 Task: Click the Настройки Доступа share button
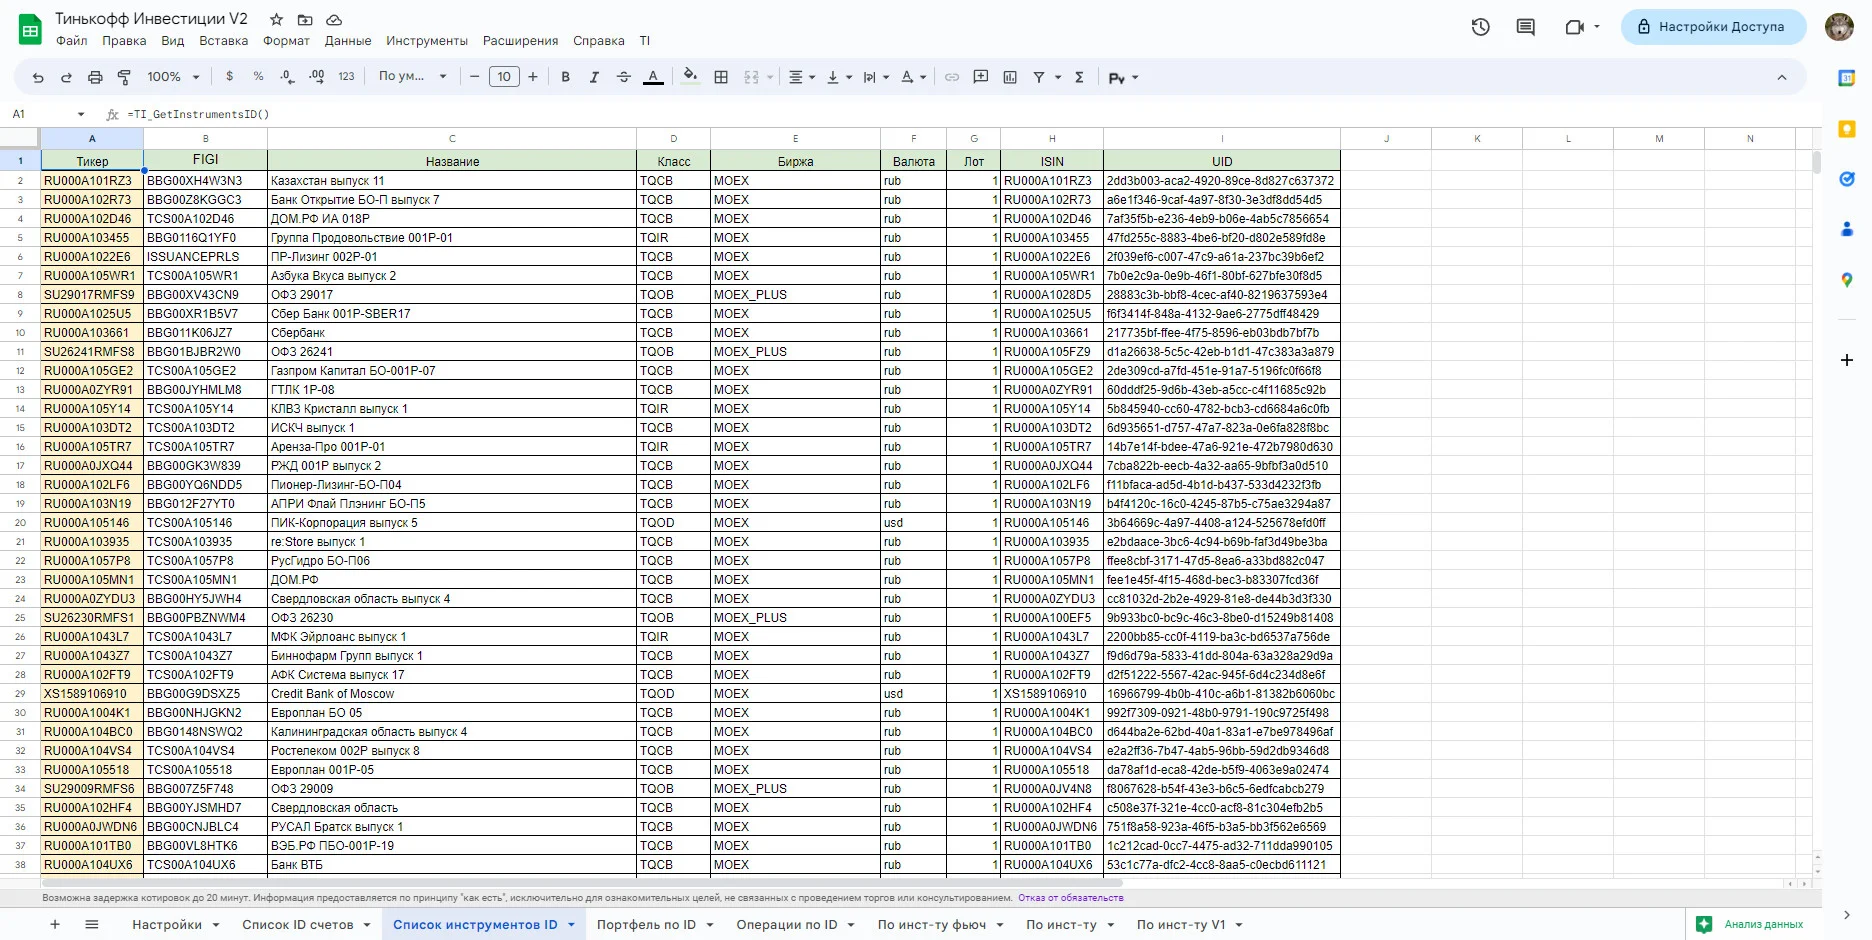tap(1713, 27)
